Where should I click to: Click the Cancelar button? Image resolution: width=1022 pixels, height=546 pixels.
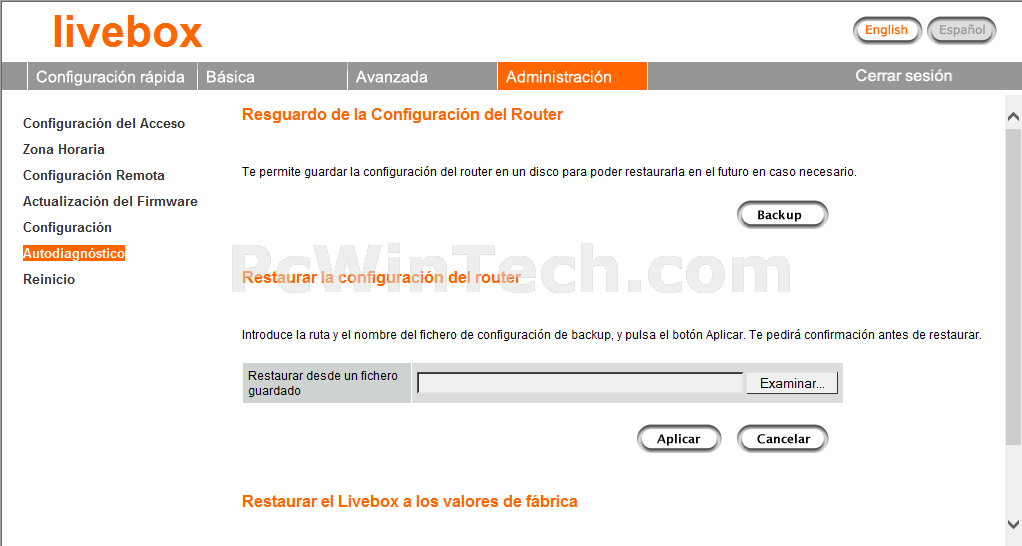(x=782, y=439)
